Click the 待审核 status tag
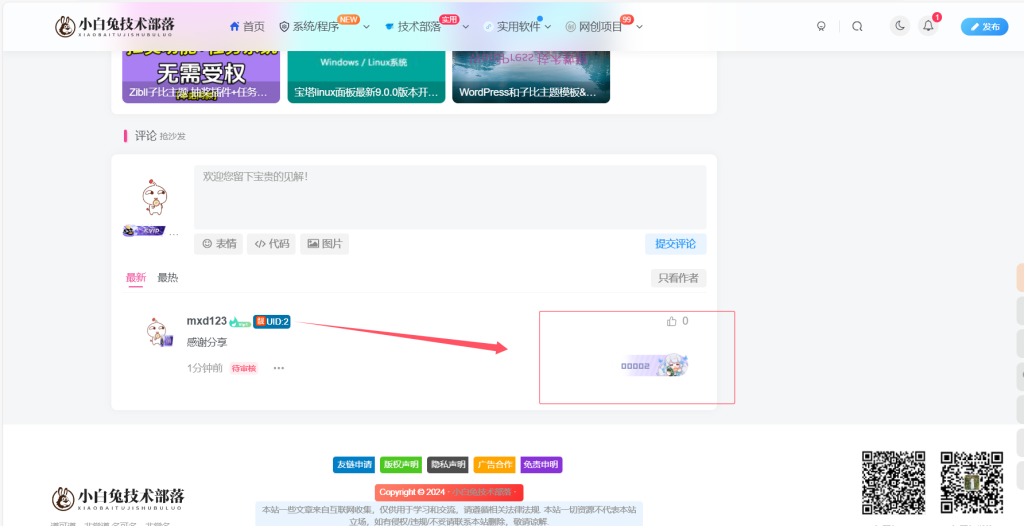This screenshot has height=526, width=1024. (244, 369)
